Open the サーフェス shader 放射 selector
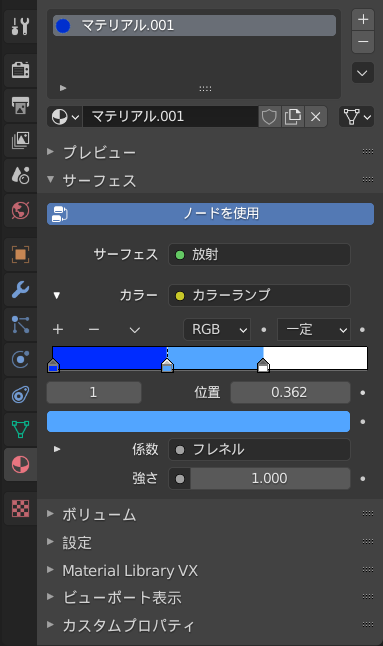 coord(259,255)
